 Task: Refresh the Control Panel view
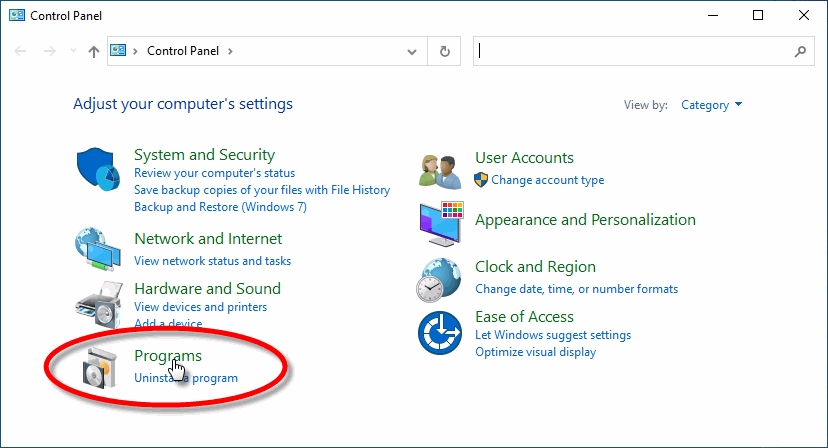[445, 51]
